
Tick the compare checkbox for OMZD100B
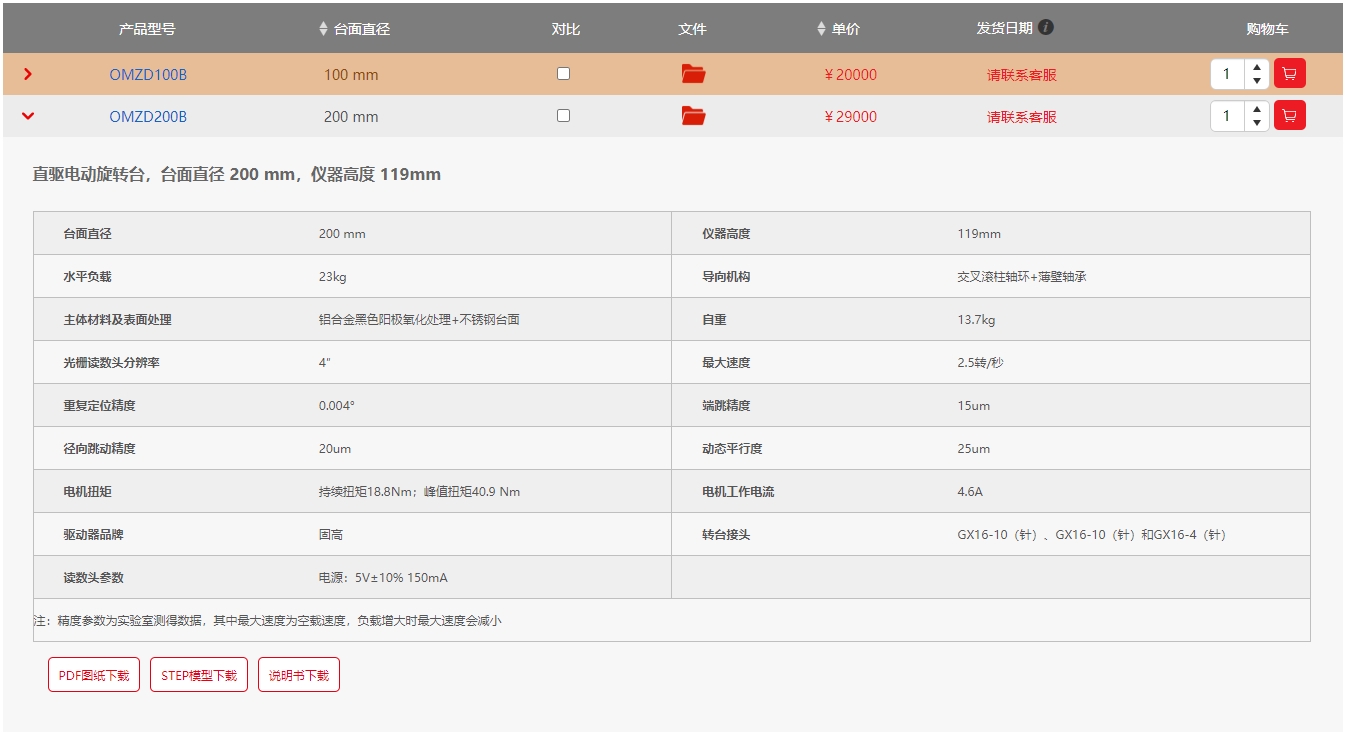[x=563, y=74]
